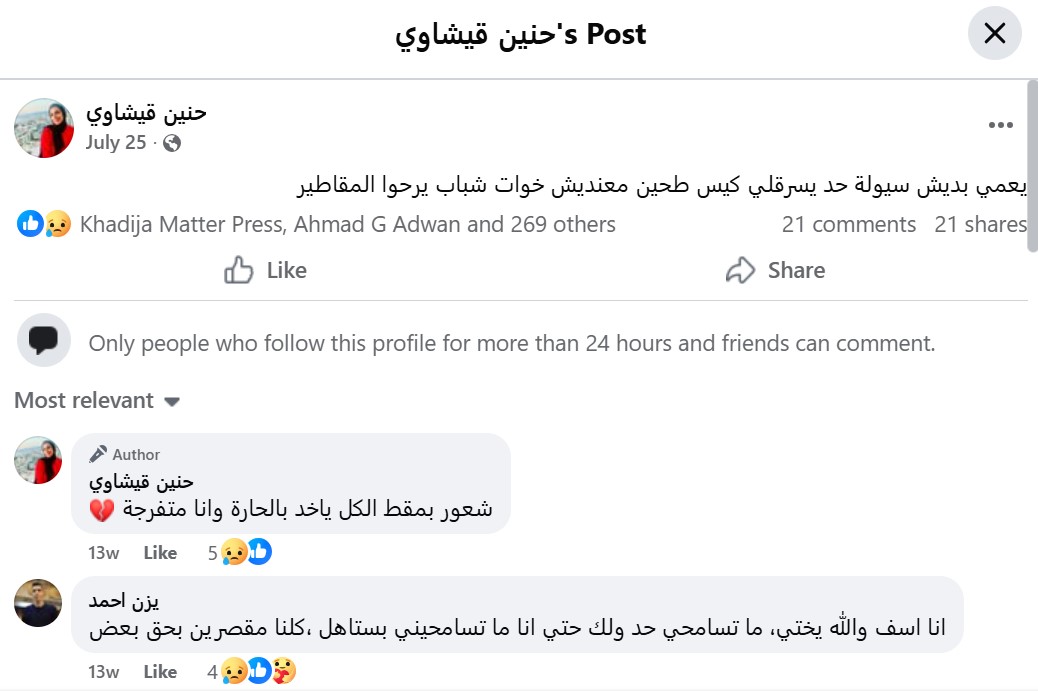Click the Share arrow icon
1038x691 pixels.
pyautogui.click(x=740, y=270)
